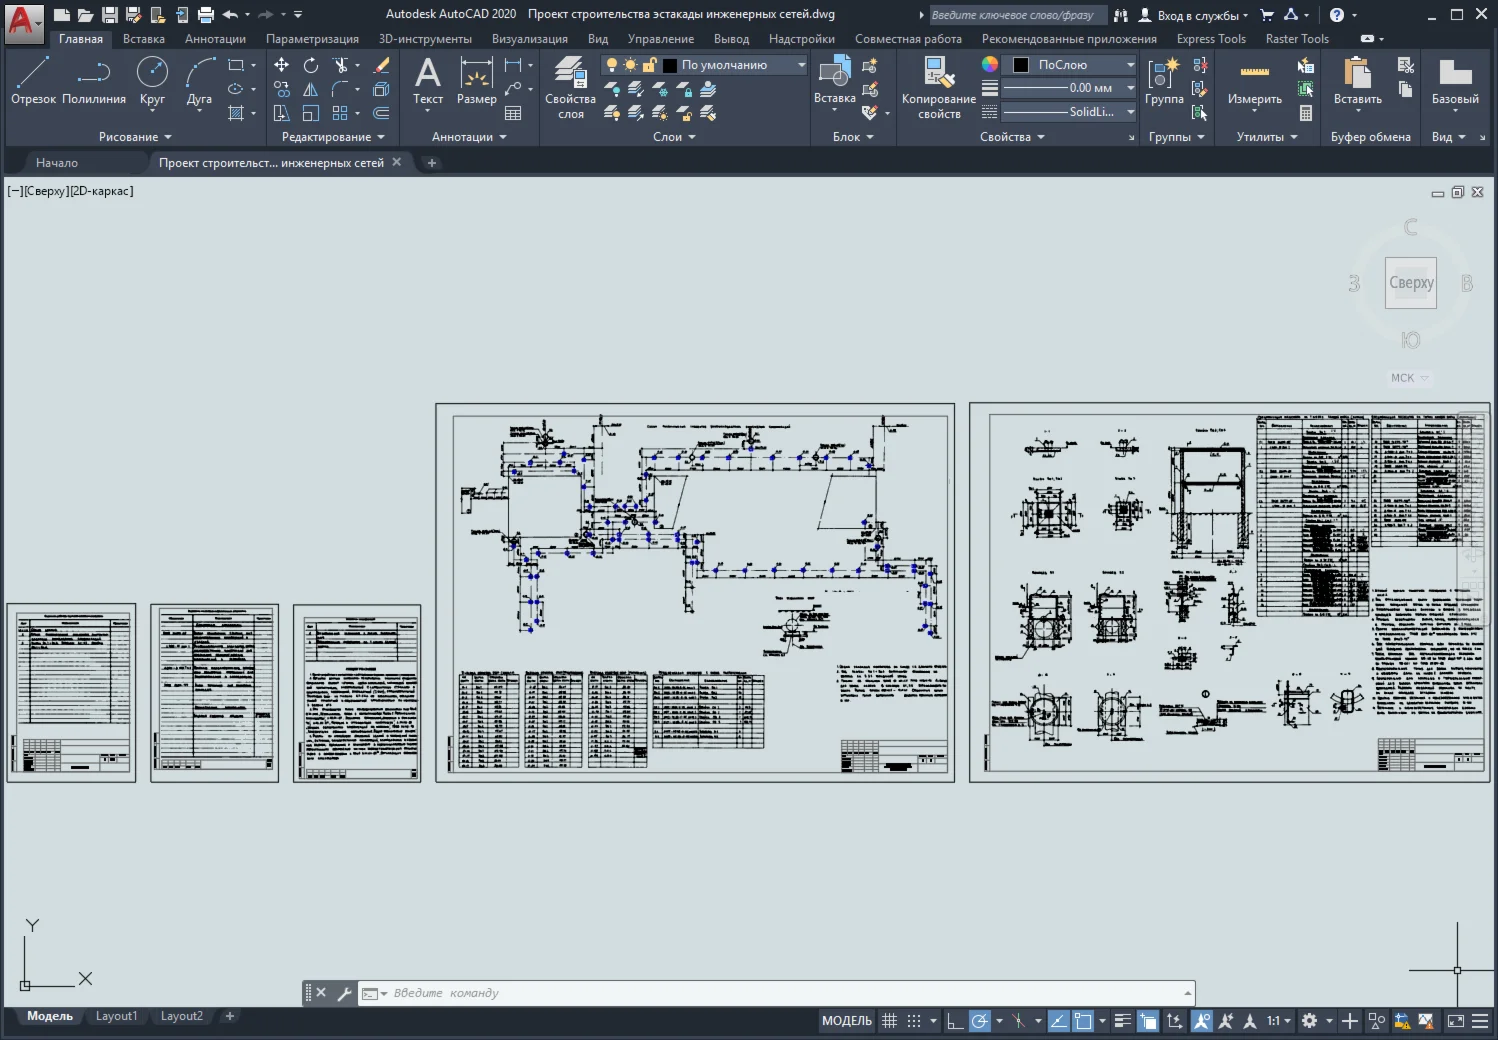Toggle polar tracking in status bar
This screenshot has width=1498, height=1040.
pyautogui.click(x=980, y=1021)
